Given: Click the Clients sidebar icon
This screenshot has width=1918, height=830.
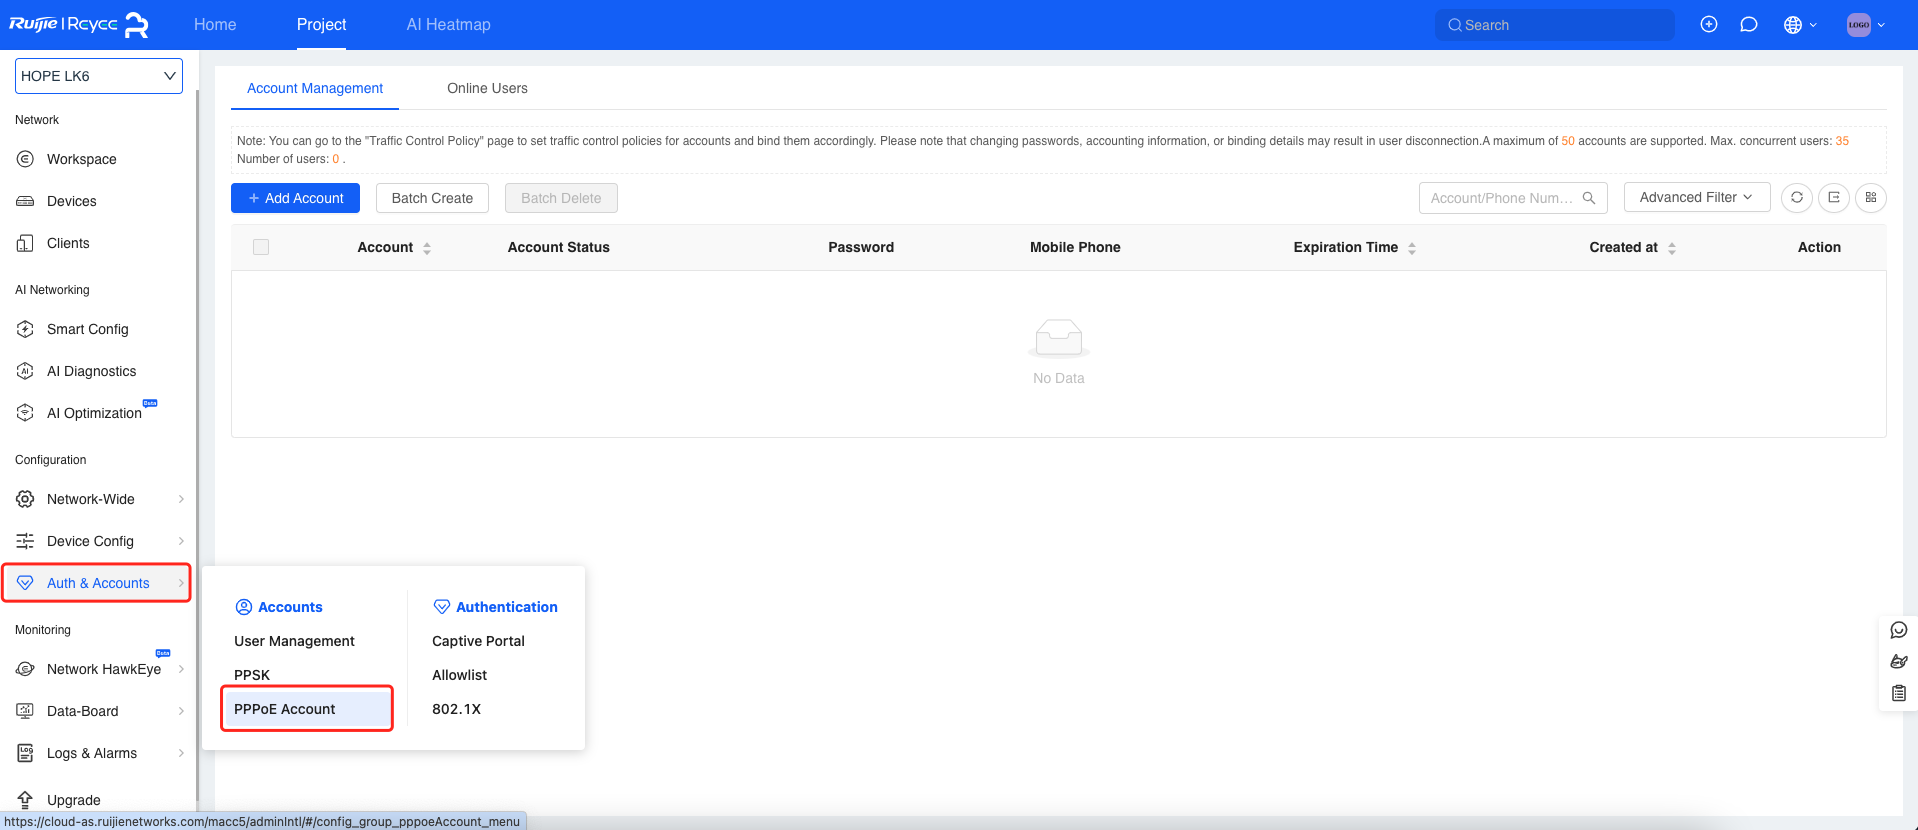Looking at the screenshot, I should click(26, 243).
